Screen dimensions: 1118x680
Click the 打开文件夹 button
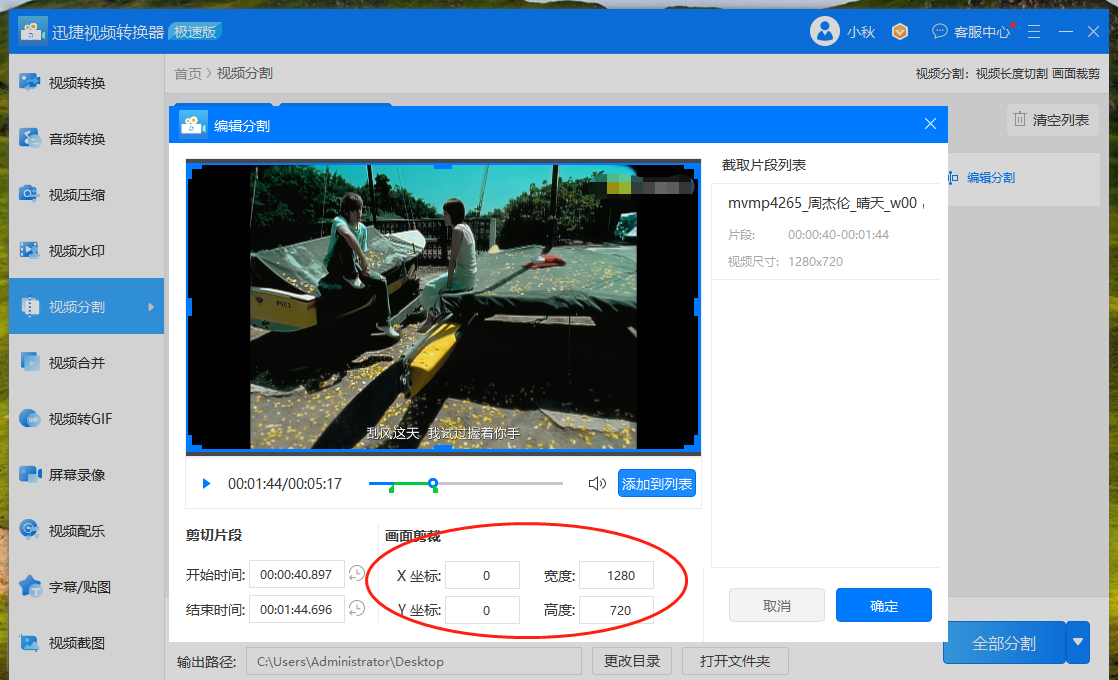735,661
